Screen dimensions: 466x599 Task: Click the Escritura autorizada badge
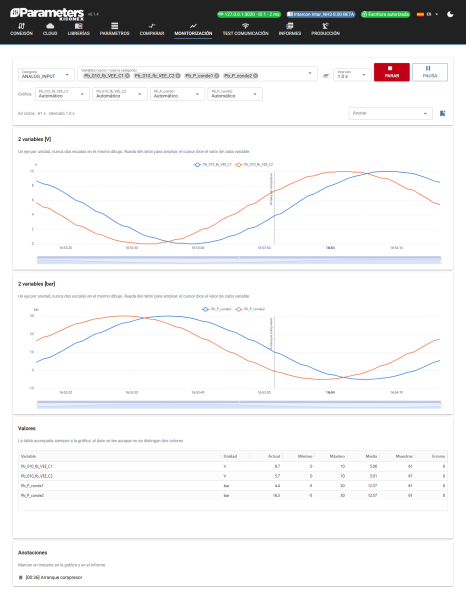pos(386,14)
